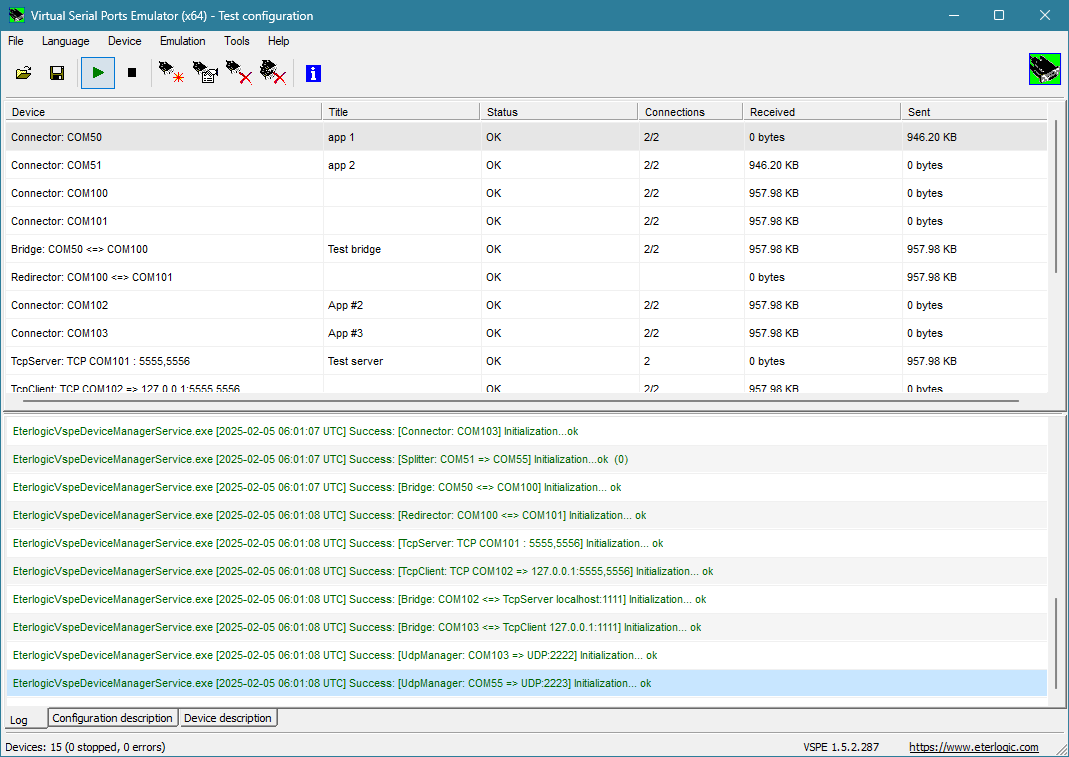Switch to Device description tab

point(228,718)
